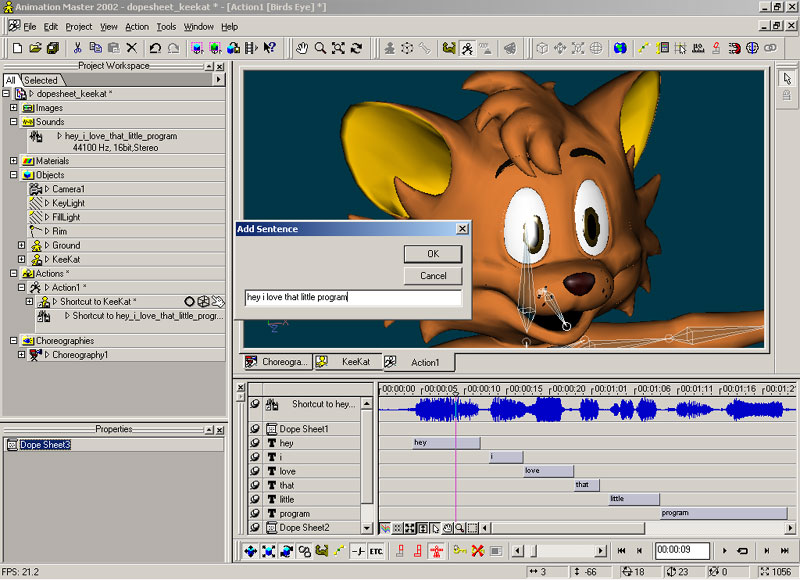Click the Undo arrow icon
This screenshot has height=580, width=800.
(x=155, y=47)
